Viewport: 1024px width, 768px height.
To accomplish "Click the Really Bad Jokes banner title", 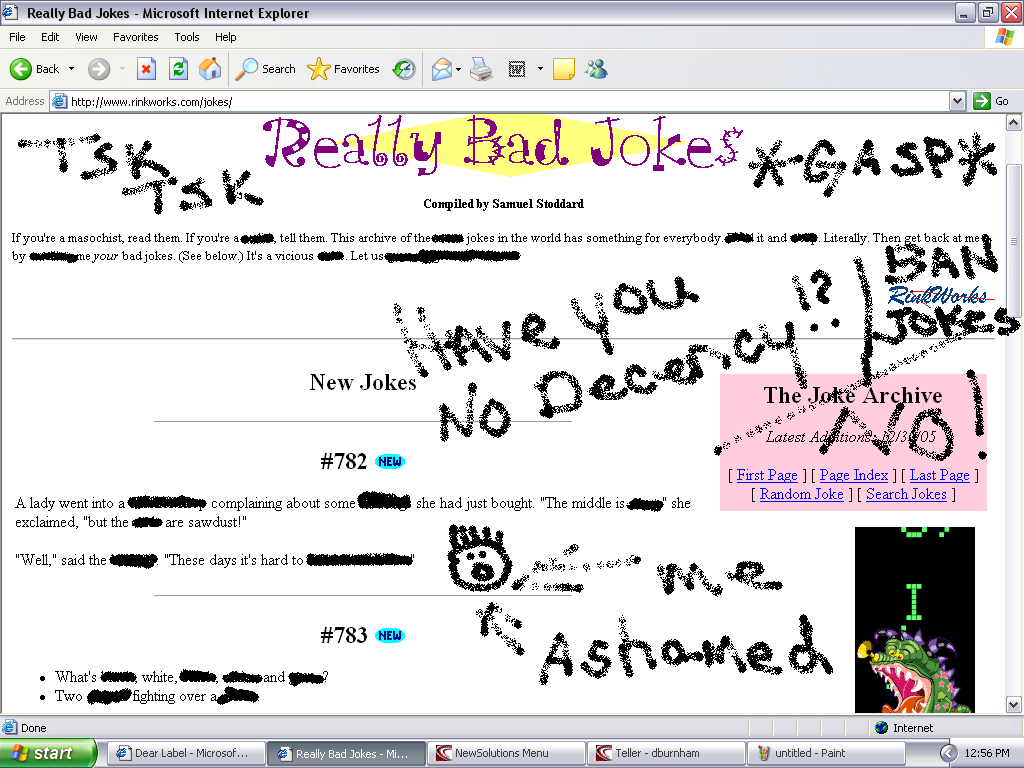I will tap(503, 145).
